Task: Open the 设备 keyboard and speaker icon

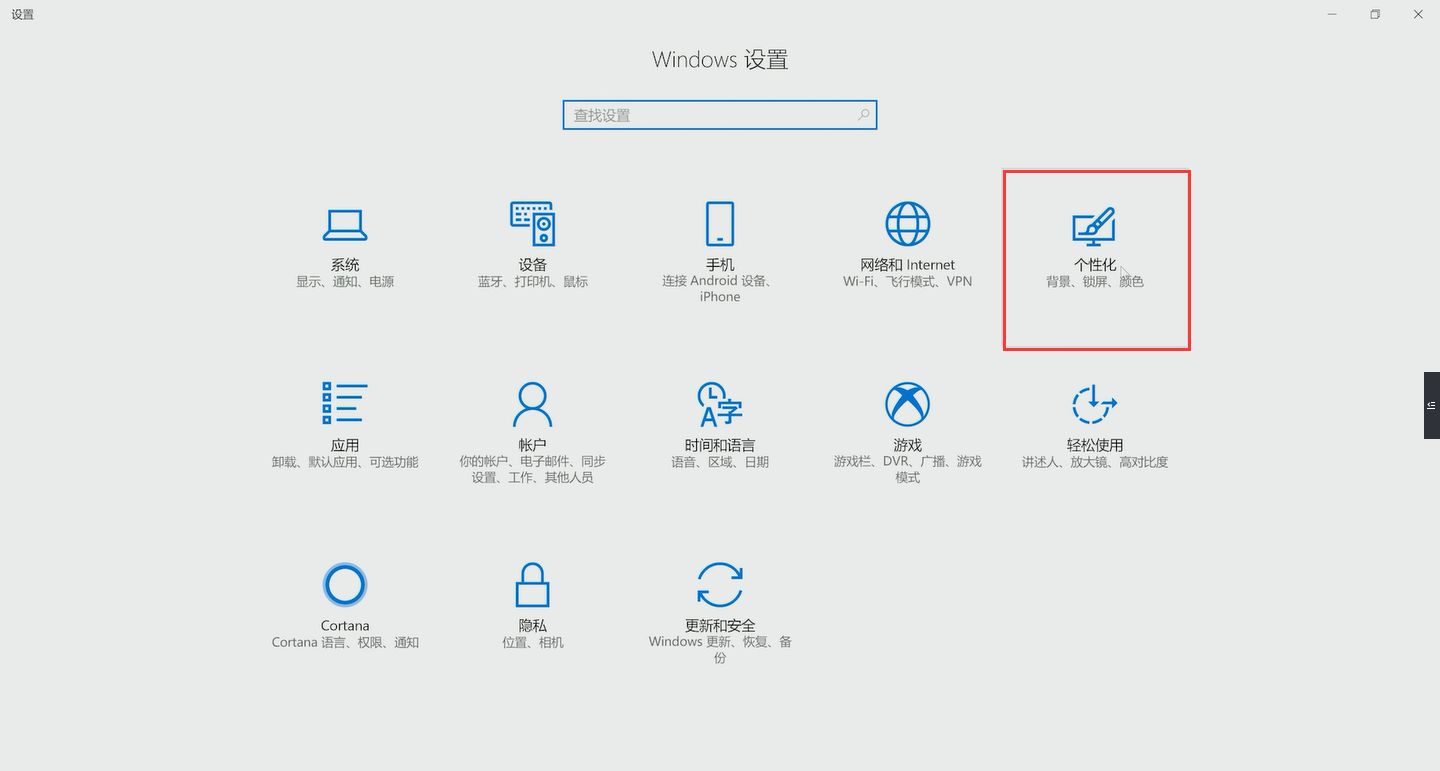Action: coord(532,224)
